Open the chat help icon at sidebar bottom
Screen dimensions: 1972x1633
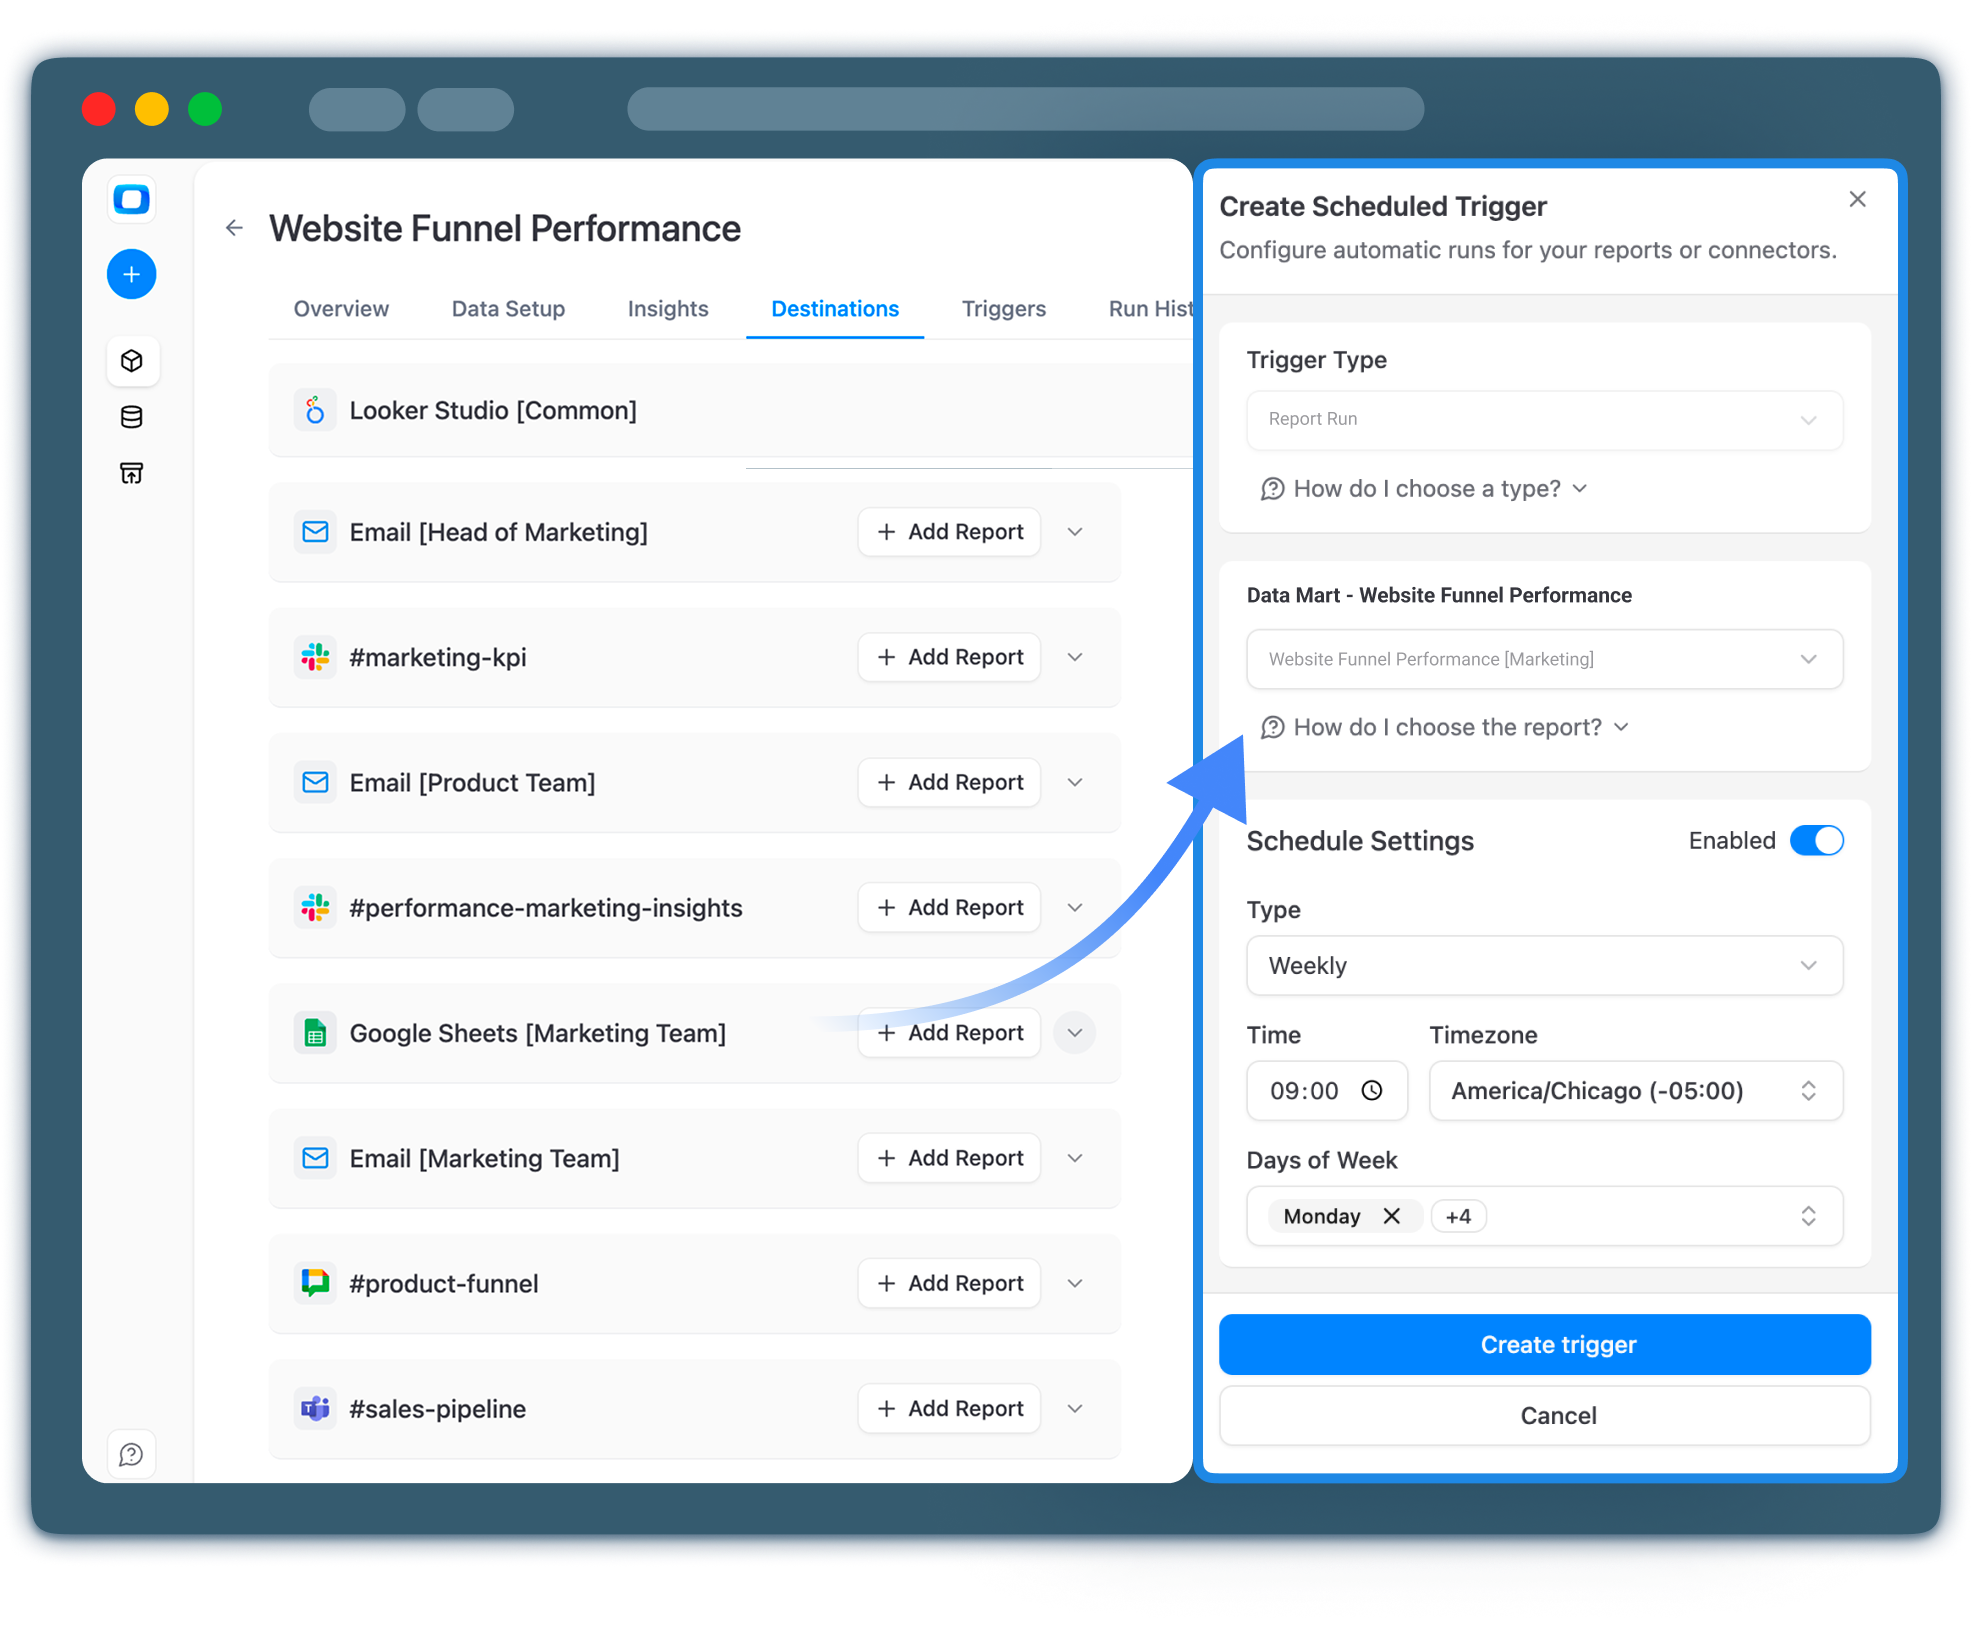(131, 1454)
